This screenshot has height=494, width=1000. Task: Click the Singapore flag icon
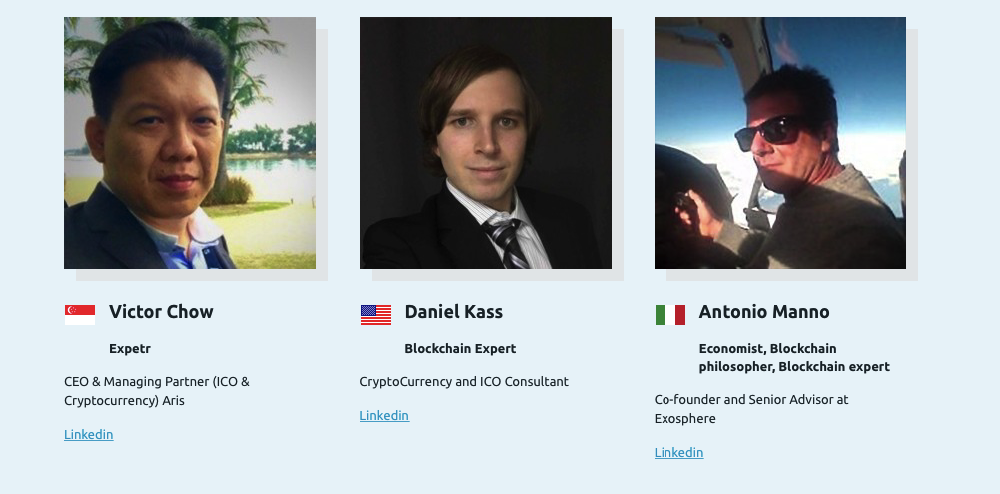(80, 315)
